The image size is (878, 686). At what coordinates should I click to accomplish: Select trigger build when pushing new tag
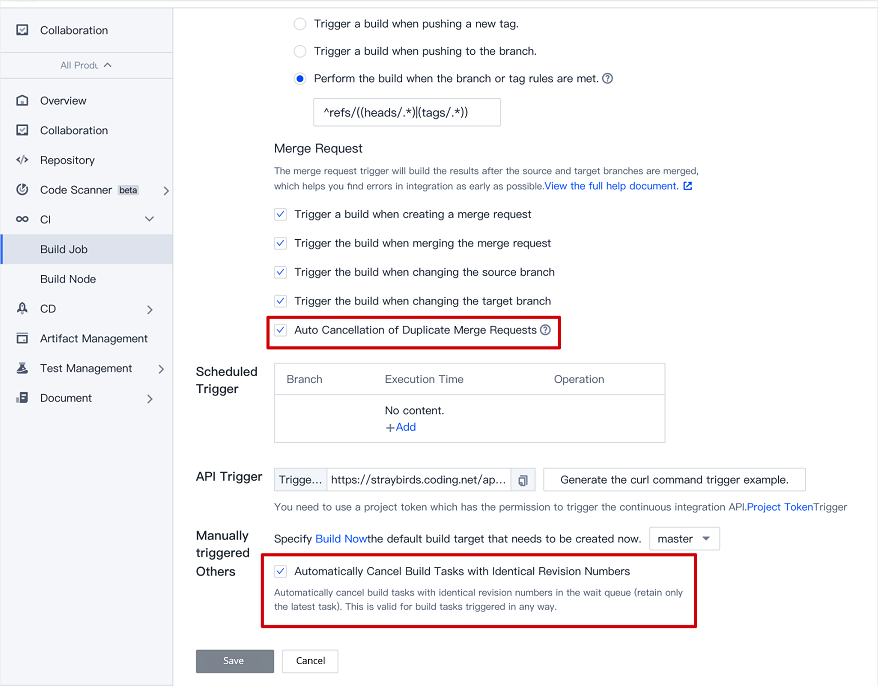point(300,24)
